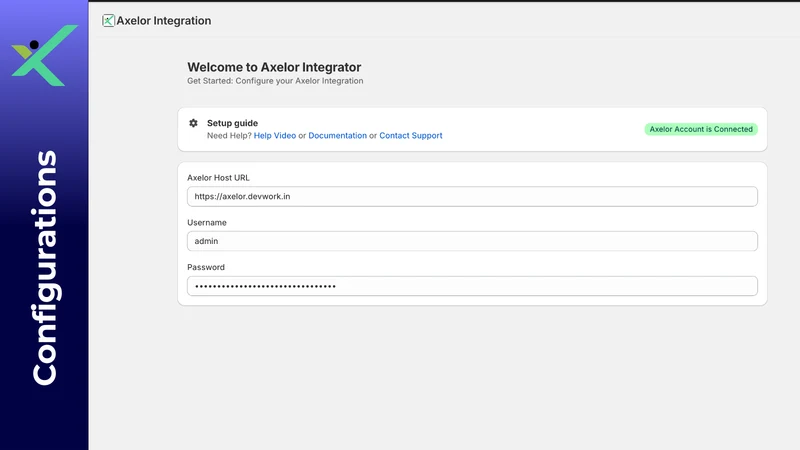Click the Password label
Screen dimensions: 800x450
coord(206,267)
